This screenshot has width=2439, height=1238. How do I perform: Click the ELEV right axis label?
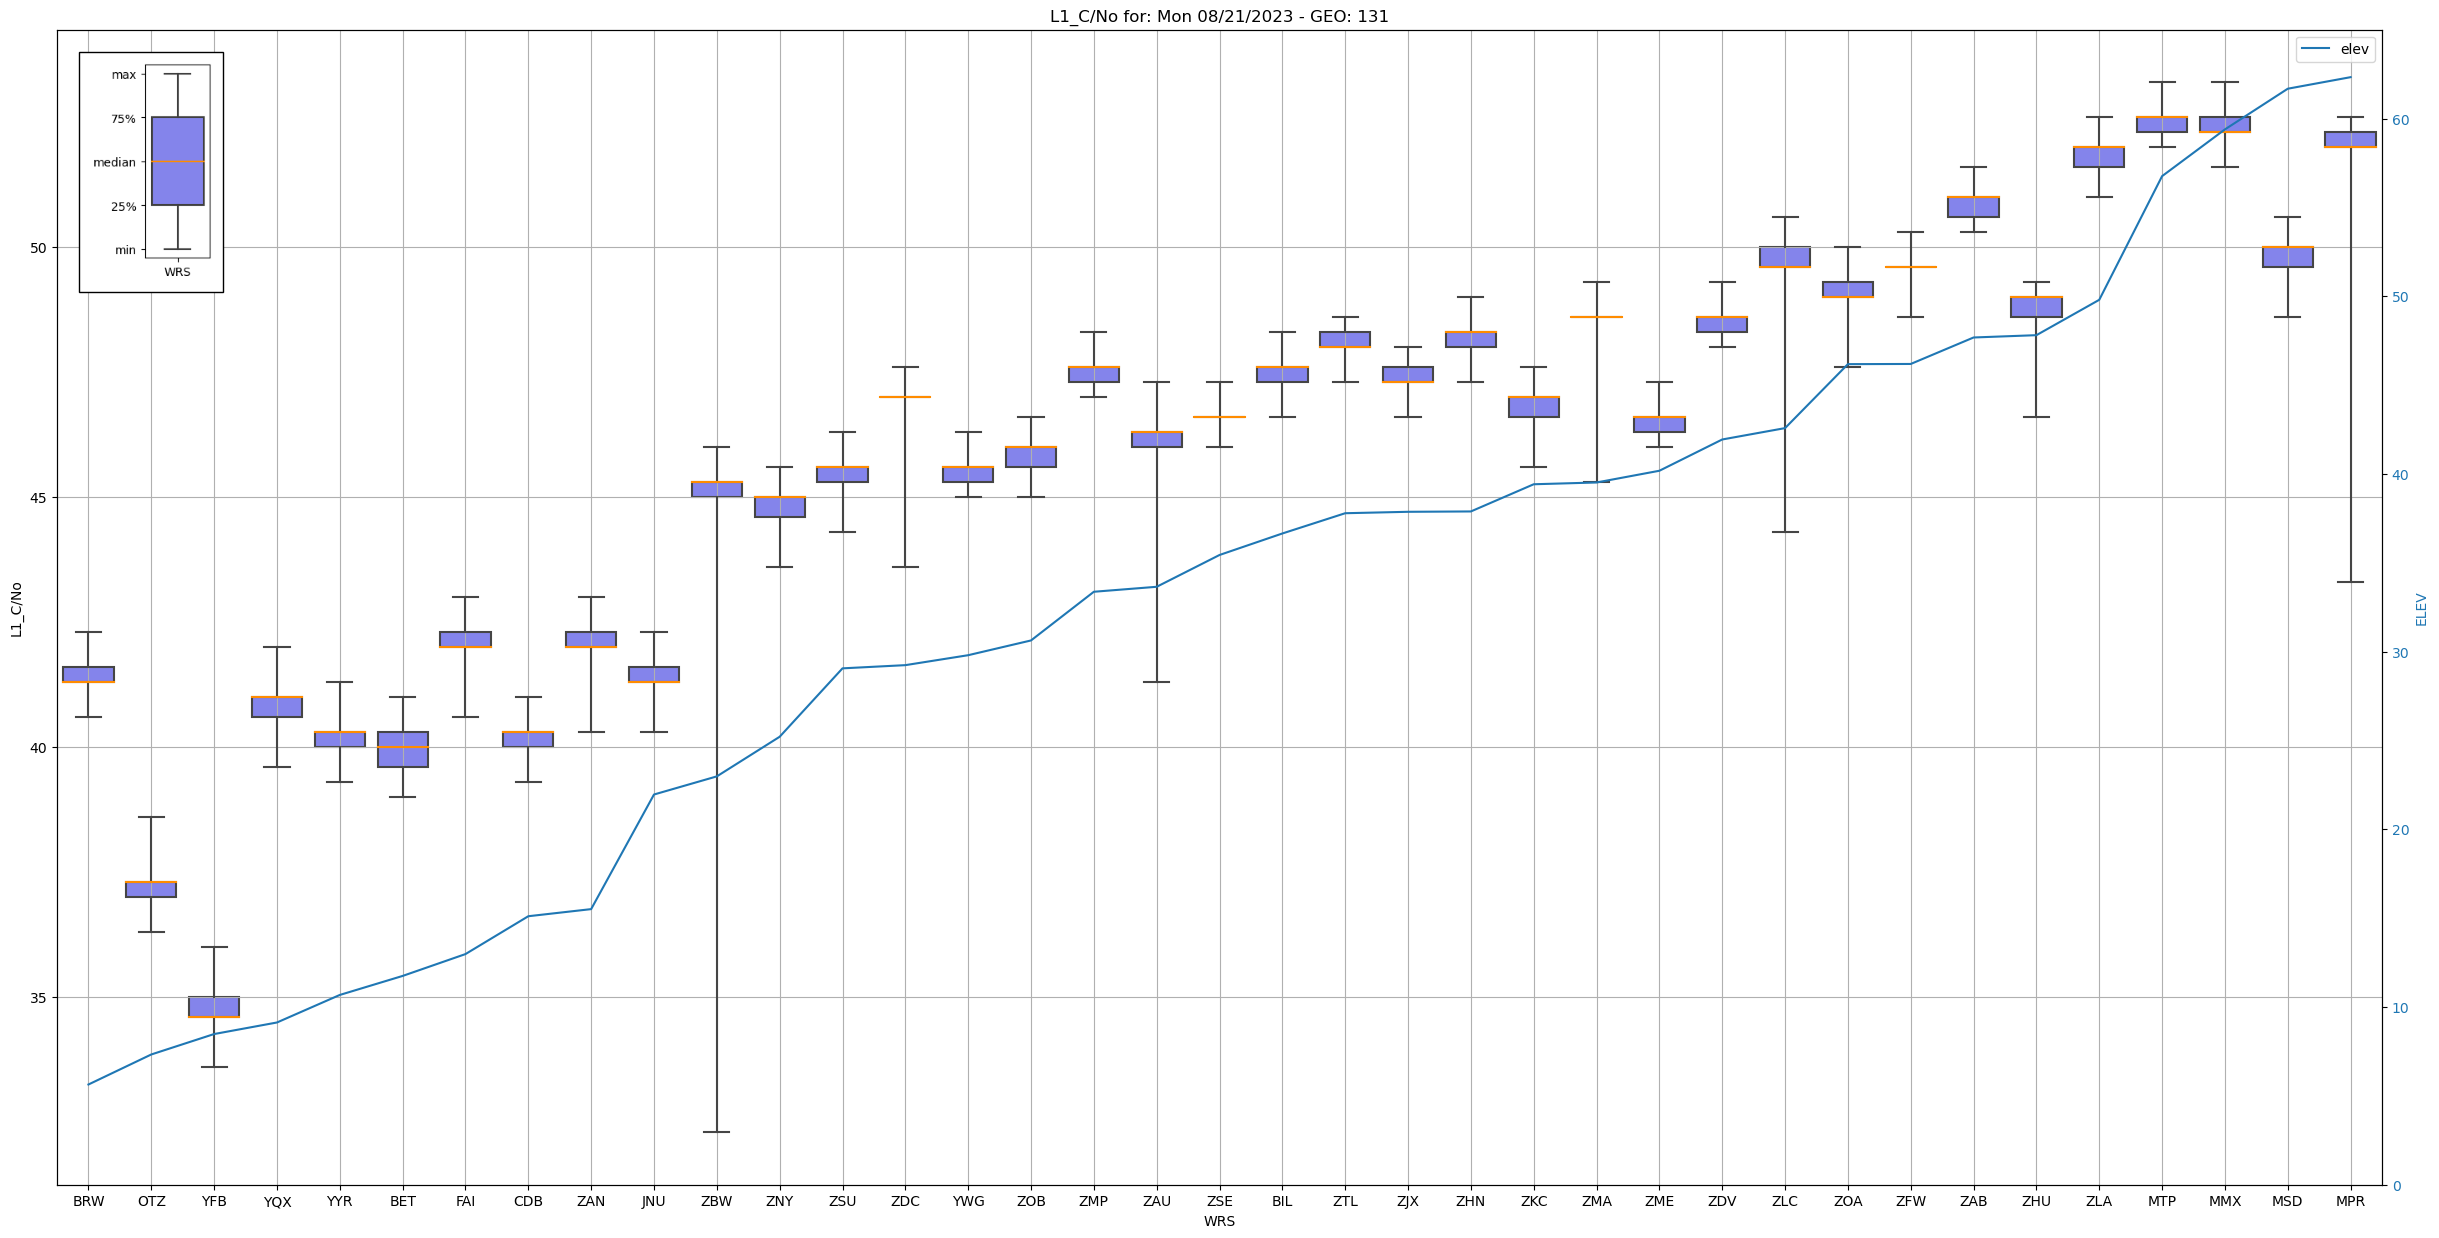2421,609
